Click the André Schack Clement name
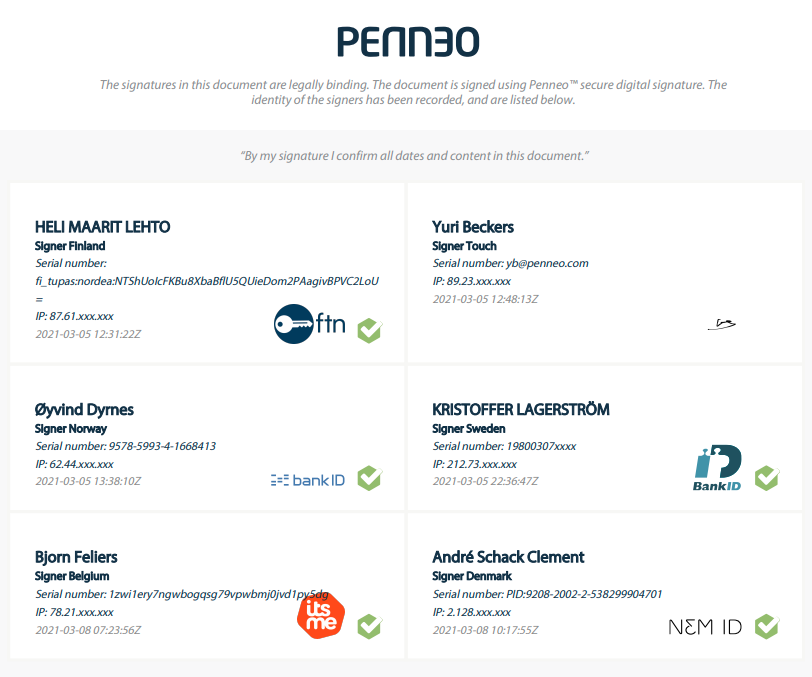This screenshot has width=812, height=677. click(x=509, y=557)
